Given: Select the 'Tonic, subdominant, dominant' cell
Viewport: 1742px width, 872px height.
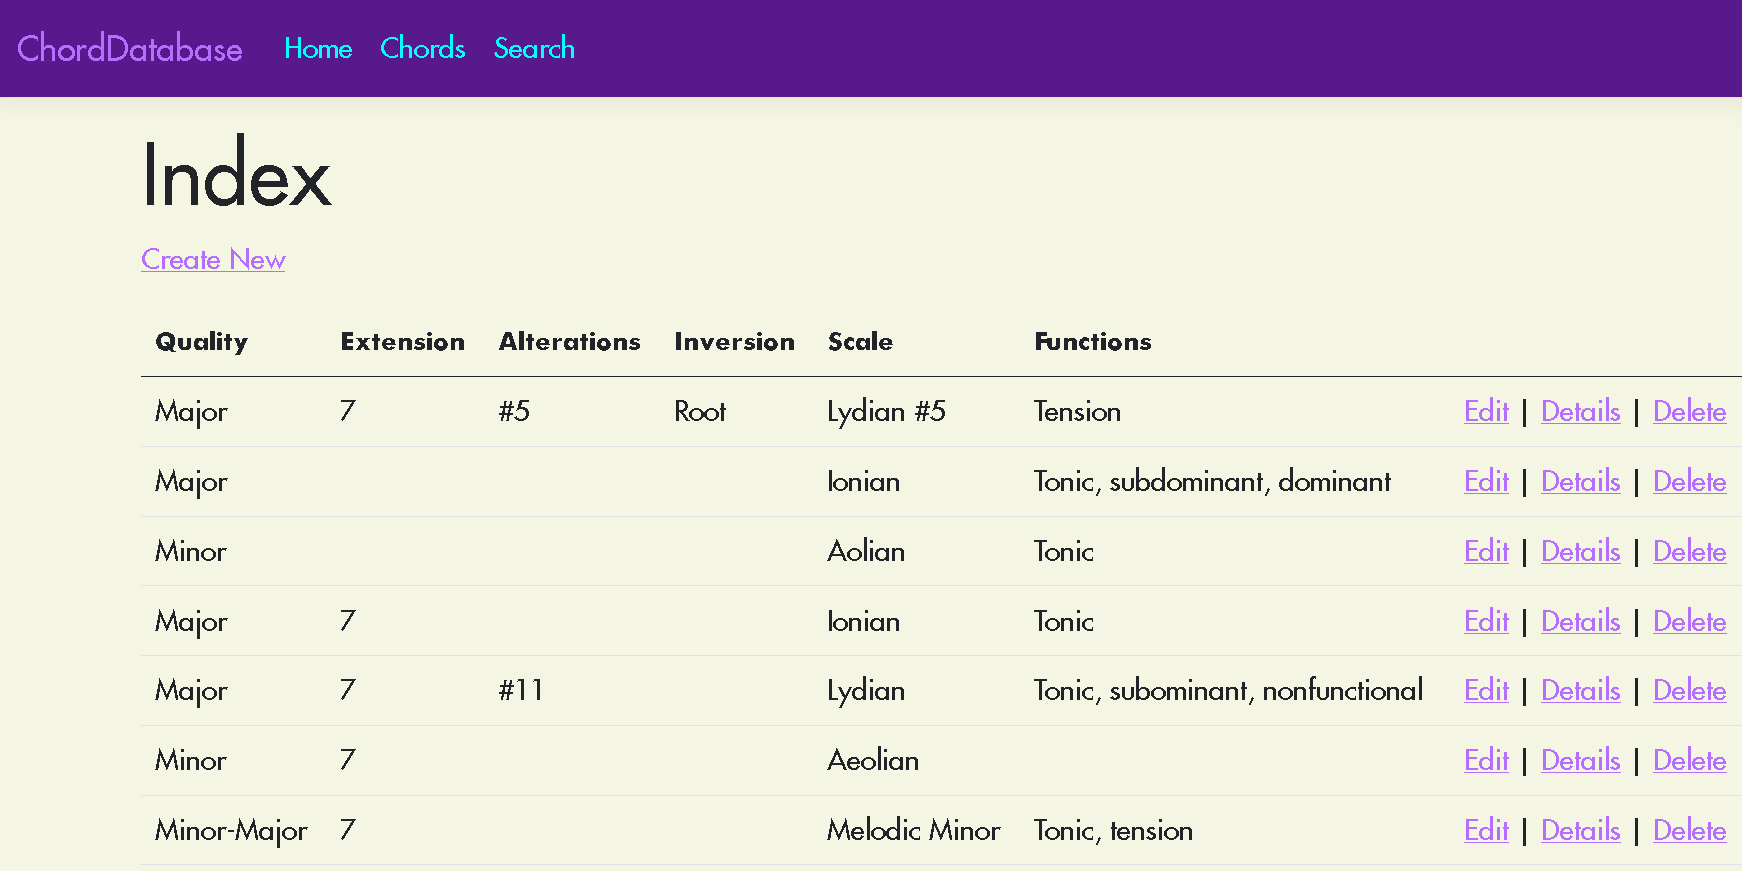Looking at the screenshot, I should pyautogui.click(x=1212, y=481).
